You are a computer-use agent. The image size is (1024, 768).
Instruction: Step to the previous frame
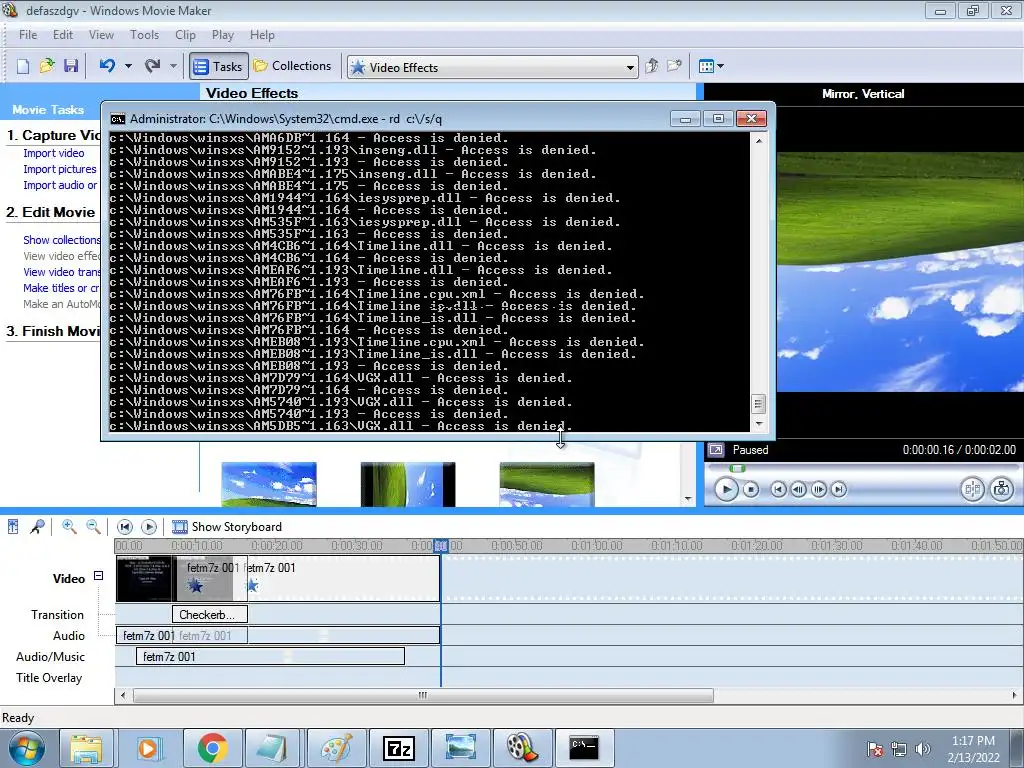798,489
